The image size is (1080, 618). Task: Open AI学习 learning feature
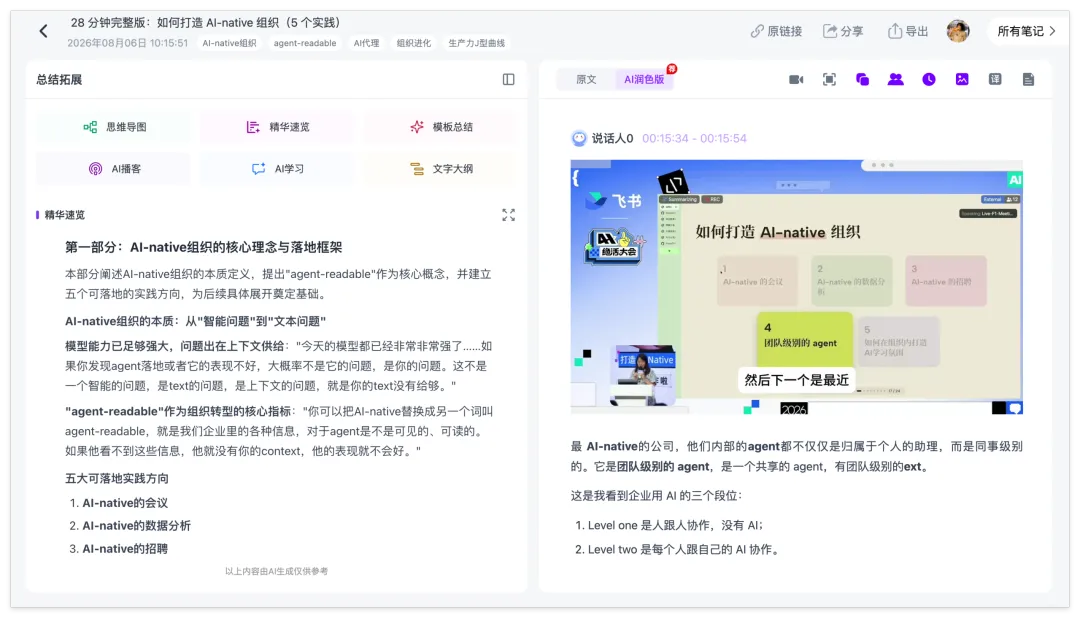coord(277,169)
